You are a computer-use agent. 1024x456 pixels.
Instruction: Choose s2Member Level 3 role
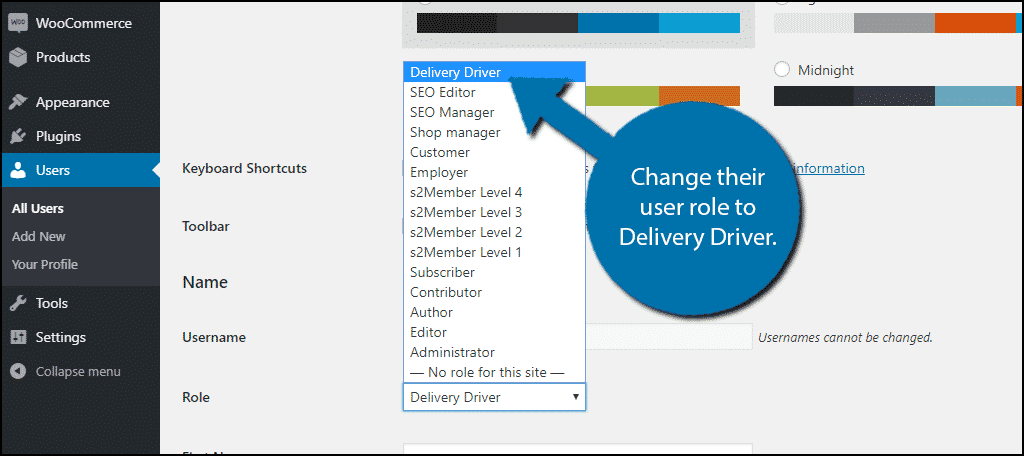click(494, 212)
